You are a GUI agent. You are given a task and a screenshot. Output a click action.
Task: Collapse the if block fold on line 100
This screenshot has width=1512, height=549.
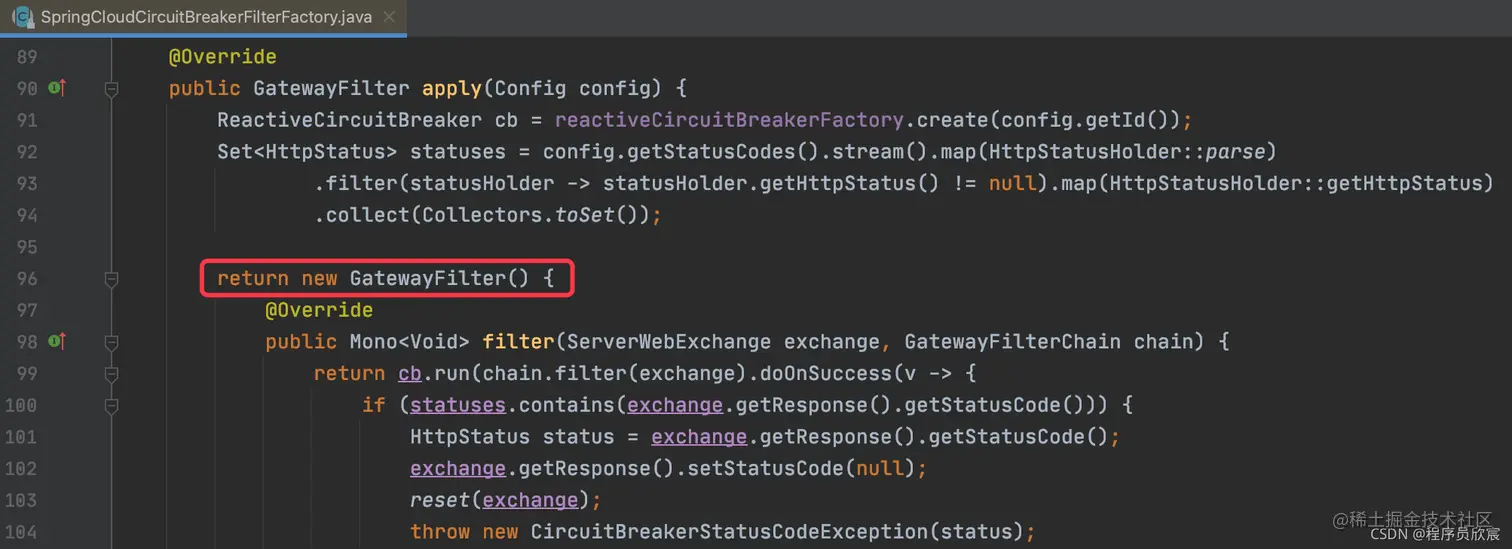click(x=112, y=406)
